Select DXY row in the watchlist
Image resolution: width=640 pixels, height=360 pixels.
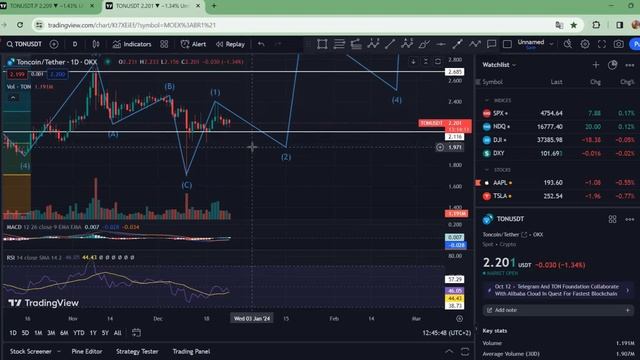click(x=558, y=153)
